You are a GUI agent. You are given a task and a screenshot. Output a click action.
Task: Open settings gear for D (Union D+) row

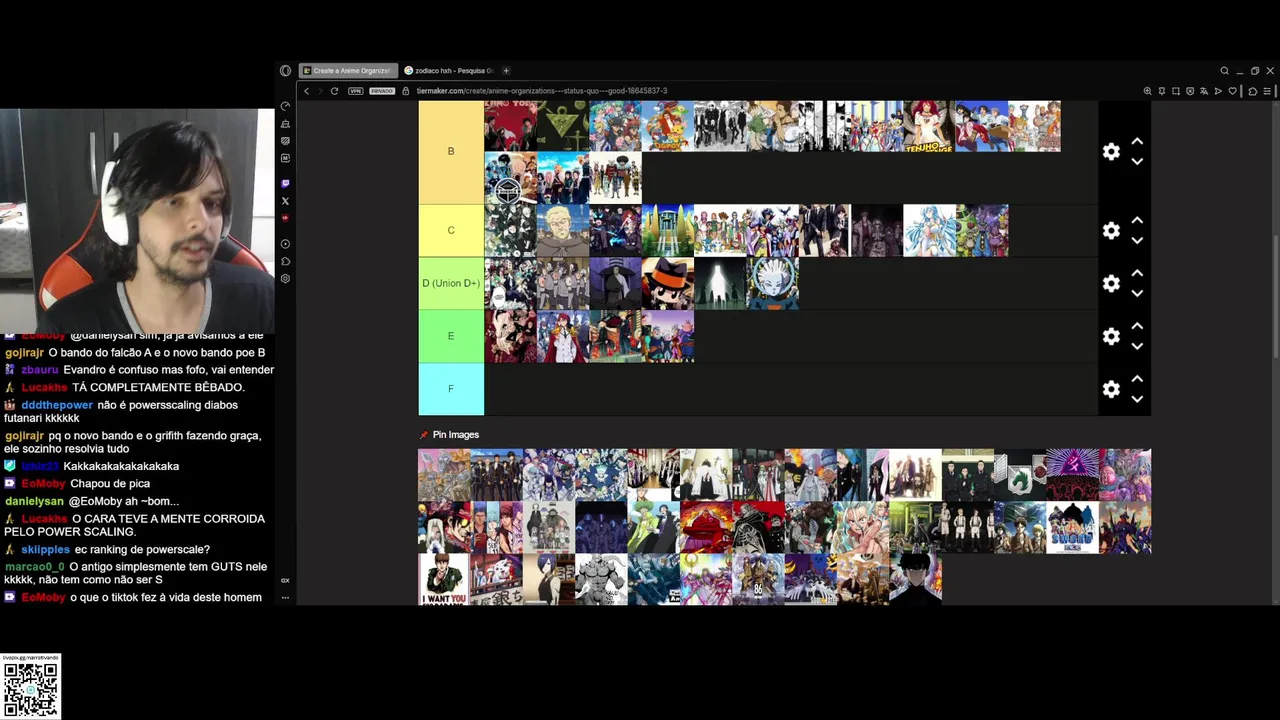1111,284
